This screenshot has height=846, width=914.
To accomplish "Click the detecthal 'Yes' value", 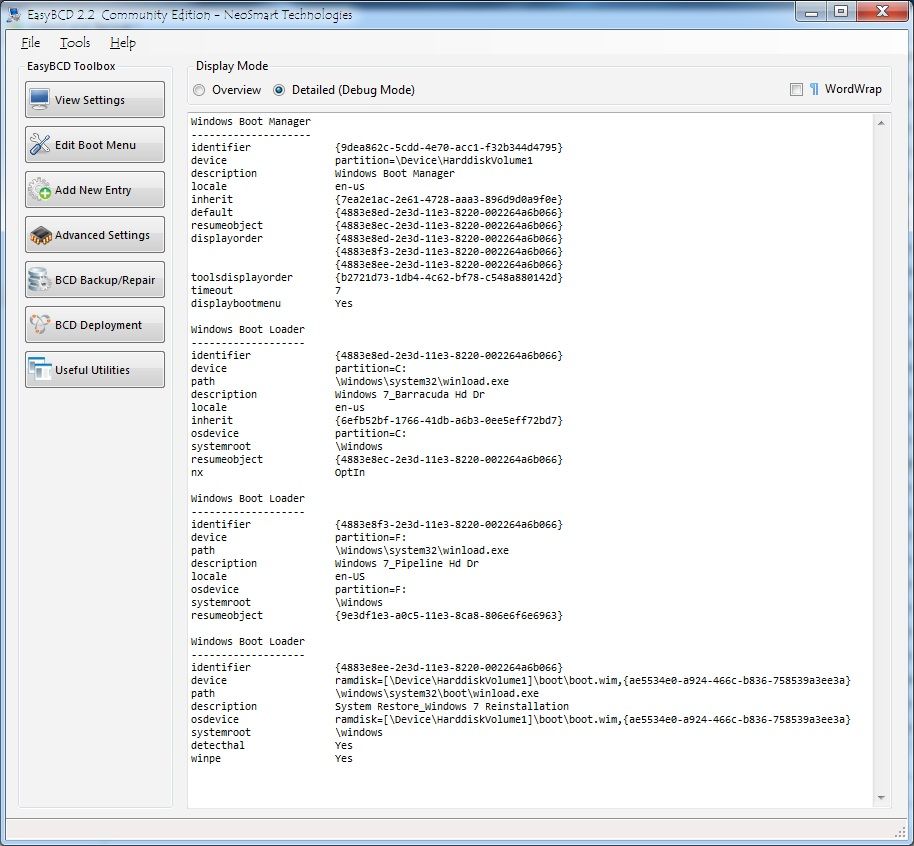I will tap(344, 745).
